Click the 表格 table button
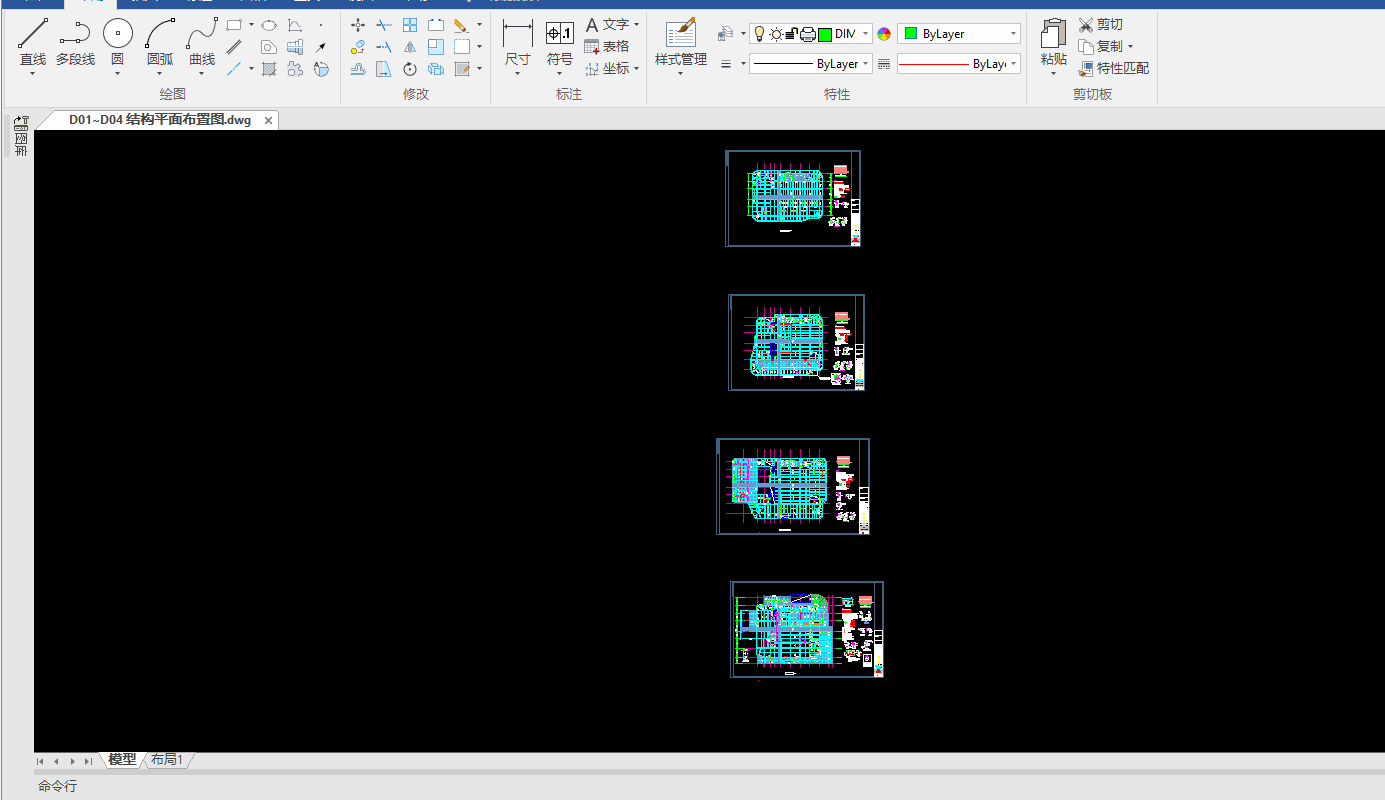 (x=607, y=47)
